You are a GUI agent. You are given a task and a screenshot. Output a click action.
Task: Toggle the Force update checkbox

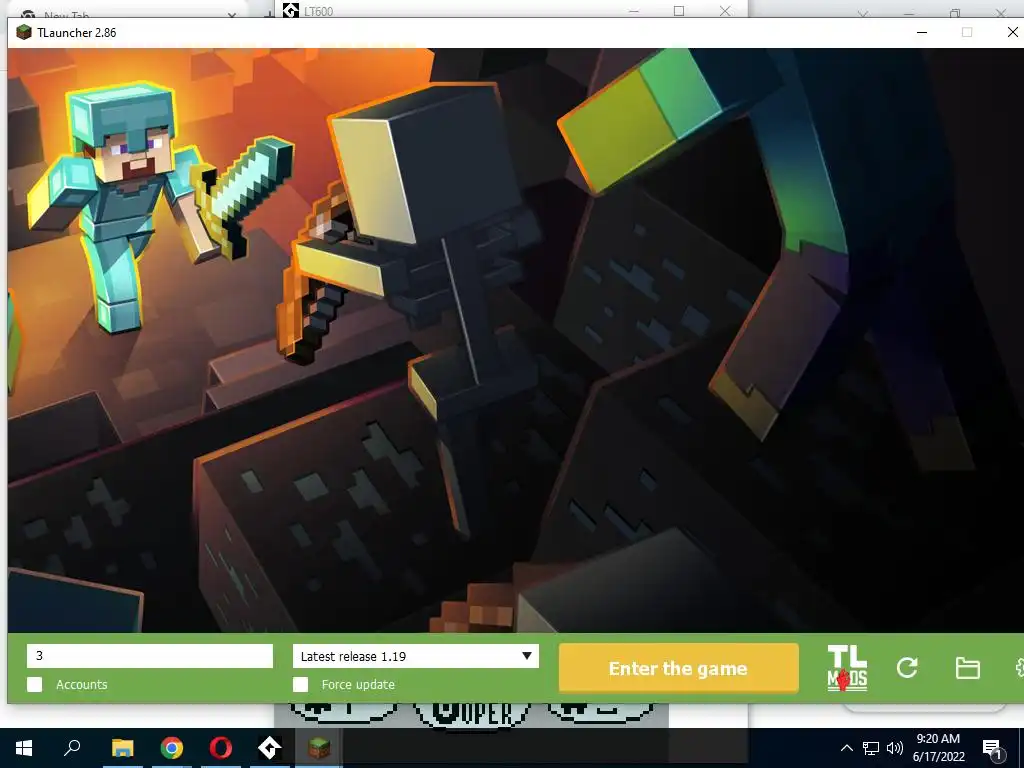pyautogui.click(x=300, y=684)
